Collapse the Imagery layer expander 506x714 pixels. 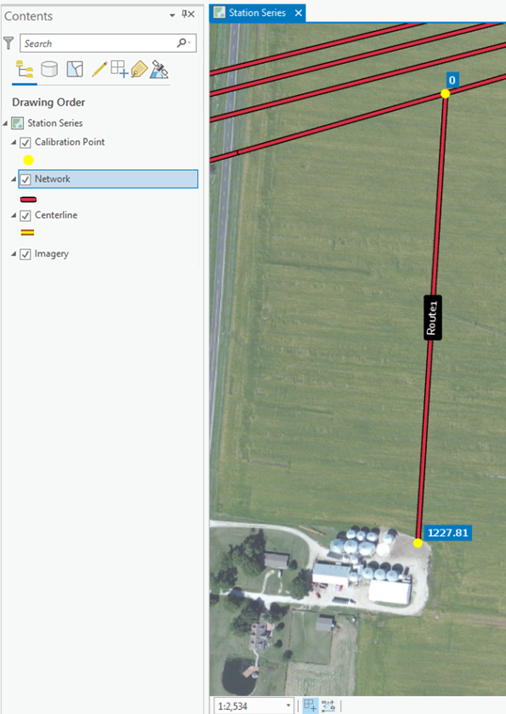14,254
